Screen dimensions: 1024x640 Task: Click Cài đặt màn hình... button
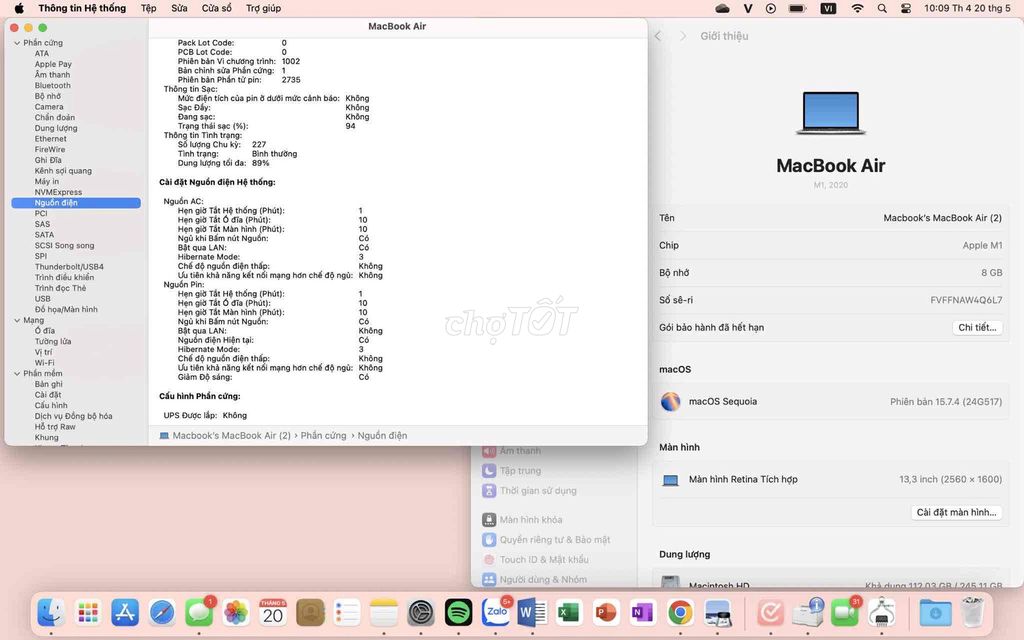(x=956, y=512)
